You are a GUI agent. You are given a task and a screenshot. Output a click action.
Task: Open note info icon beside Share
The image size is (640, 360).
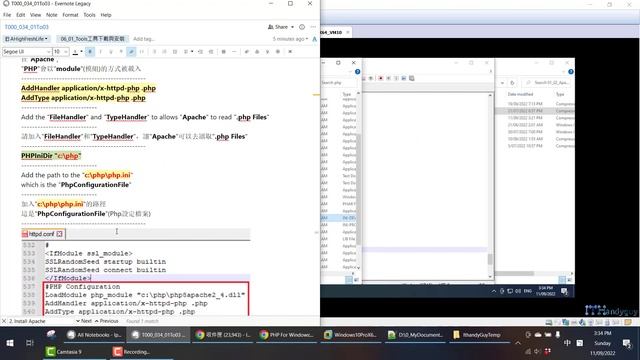[x=302, y=27]
